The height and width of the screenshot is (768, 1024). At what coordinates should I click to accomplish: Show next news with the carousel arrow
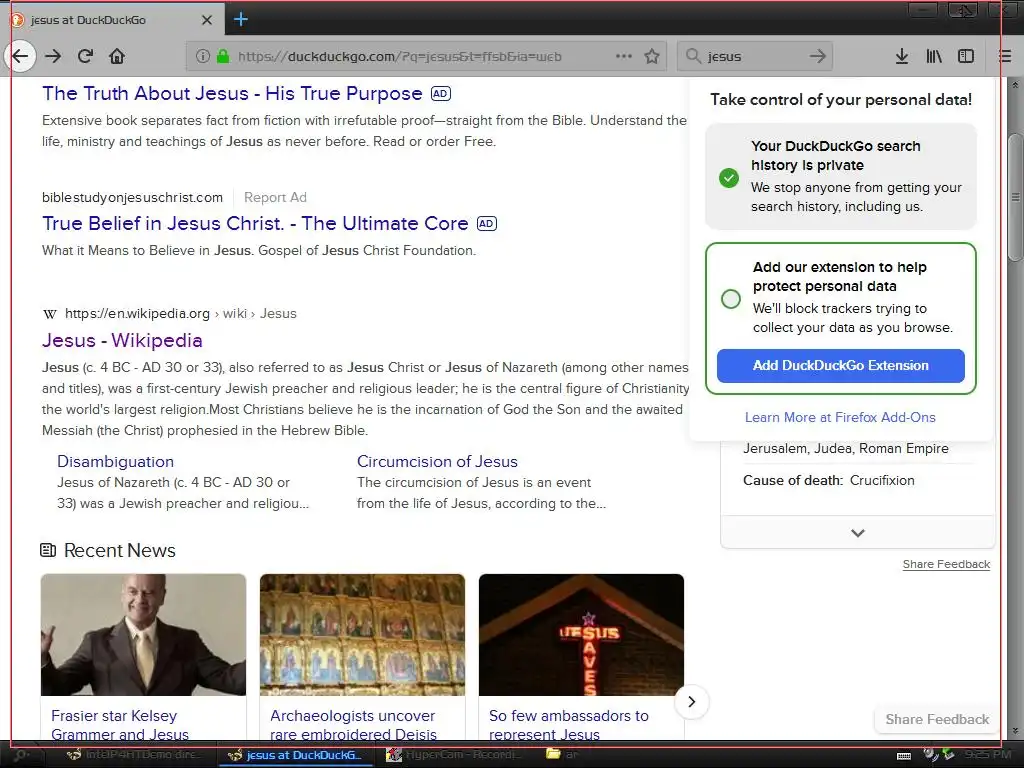point(691,702)
